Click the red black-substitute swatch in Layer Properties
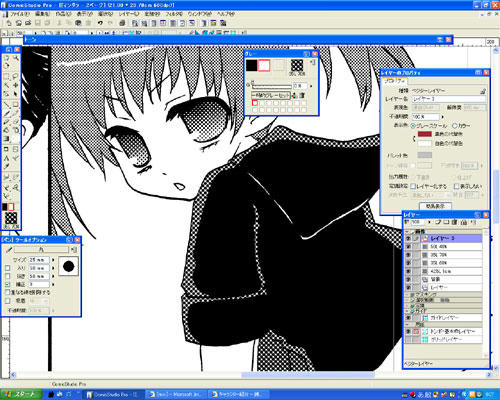The height and width of the screenshot is (400, 500). [x=425, y=134]
